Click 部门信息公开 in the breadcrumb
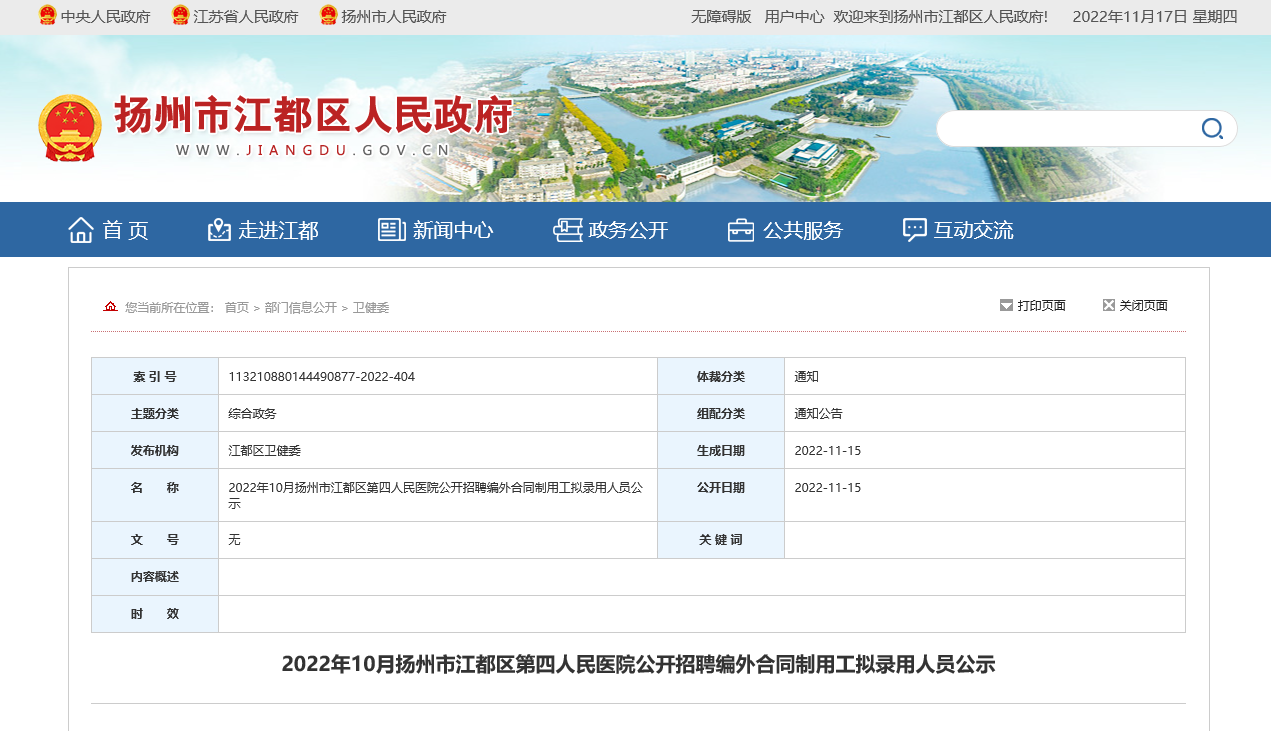Image resolution: width=1271 pixels, height=731 pixels. pyautogui.click(x=300, y=308)
